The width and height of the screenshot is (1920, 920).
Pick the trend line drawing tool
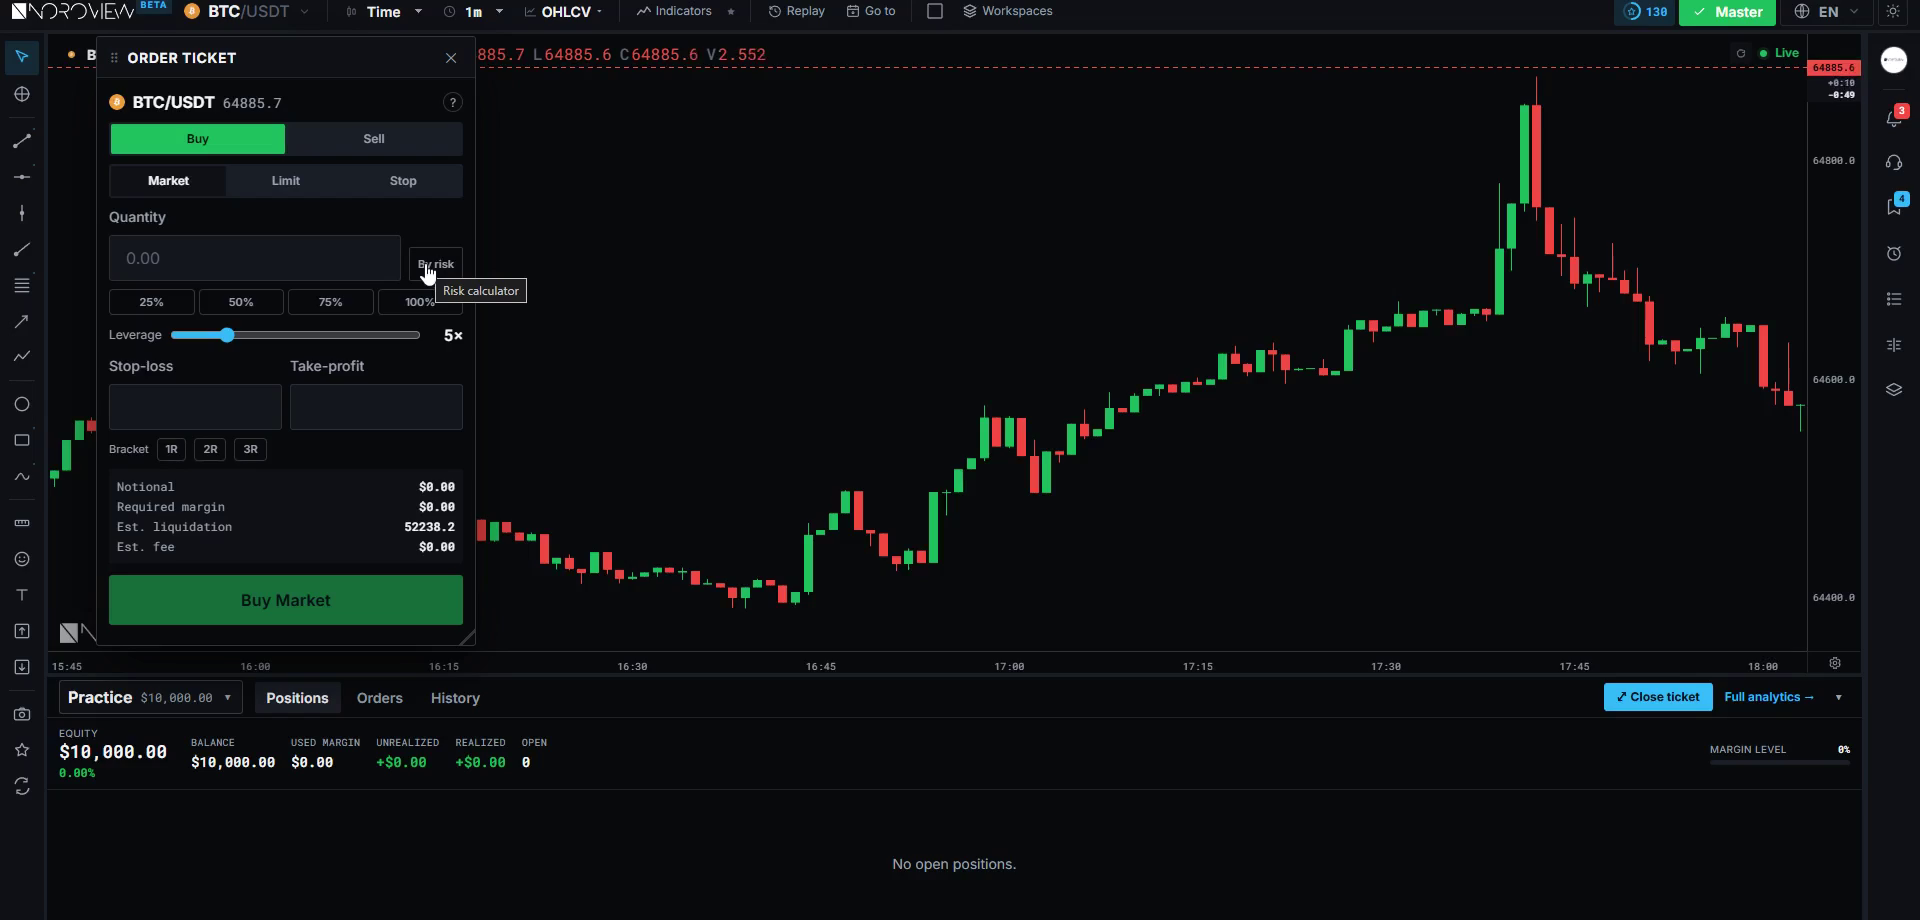click(x=22, y=141)
